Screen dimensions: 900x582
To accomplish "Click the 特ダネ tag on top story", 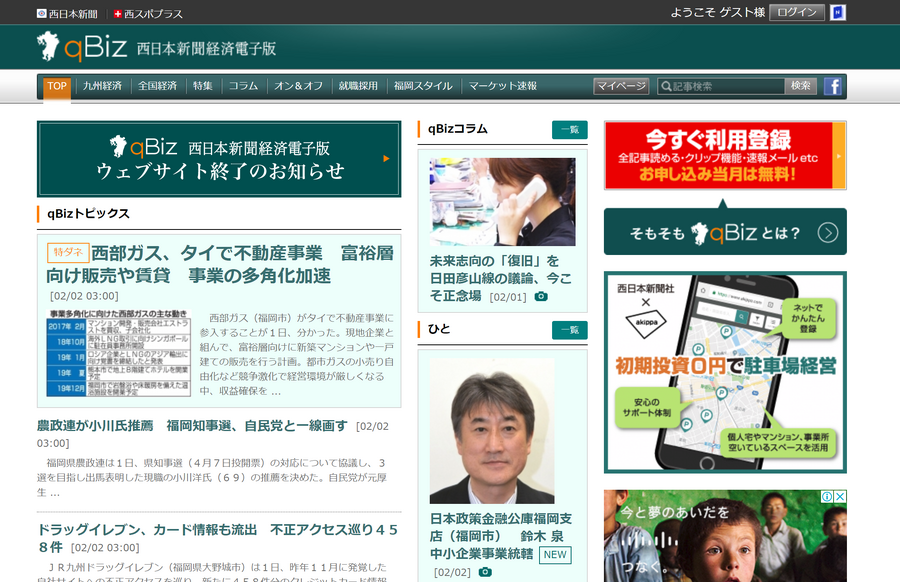I will 68,252.
